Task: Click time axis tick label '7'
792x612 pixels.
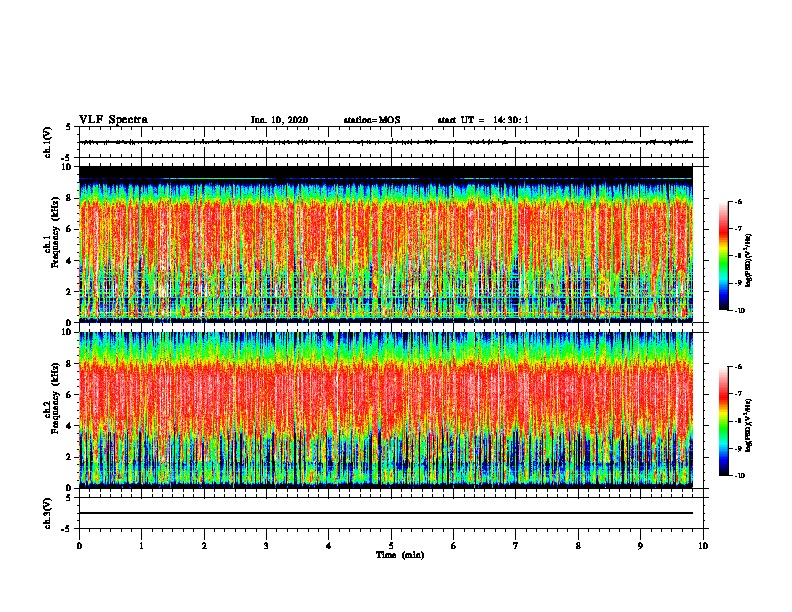Action: (516, 546)
